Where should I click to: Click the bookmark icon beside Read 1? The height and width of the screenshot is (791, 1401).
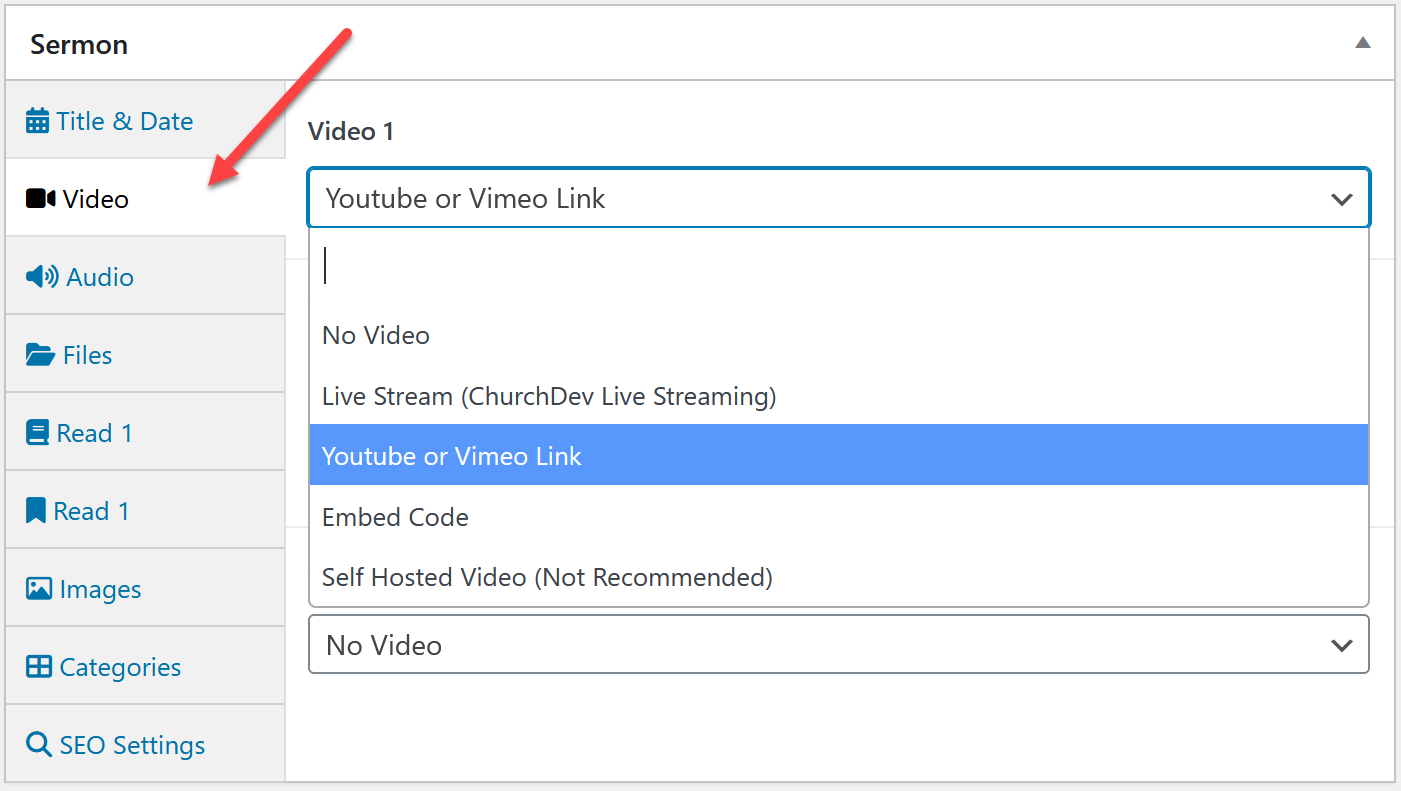coord(36,511)
